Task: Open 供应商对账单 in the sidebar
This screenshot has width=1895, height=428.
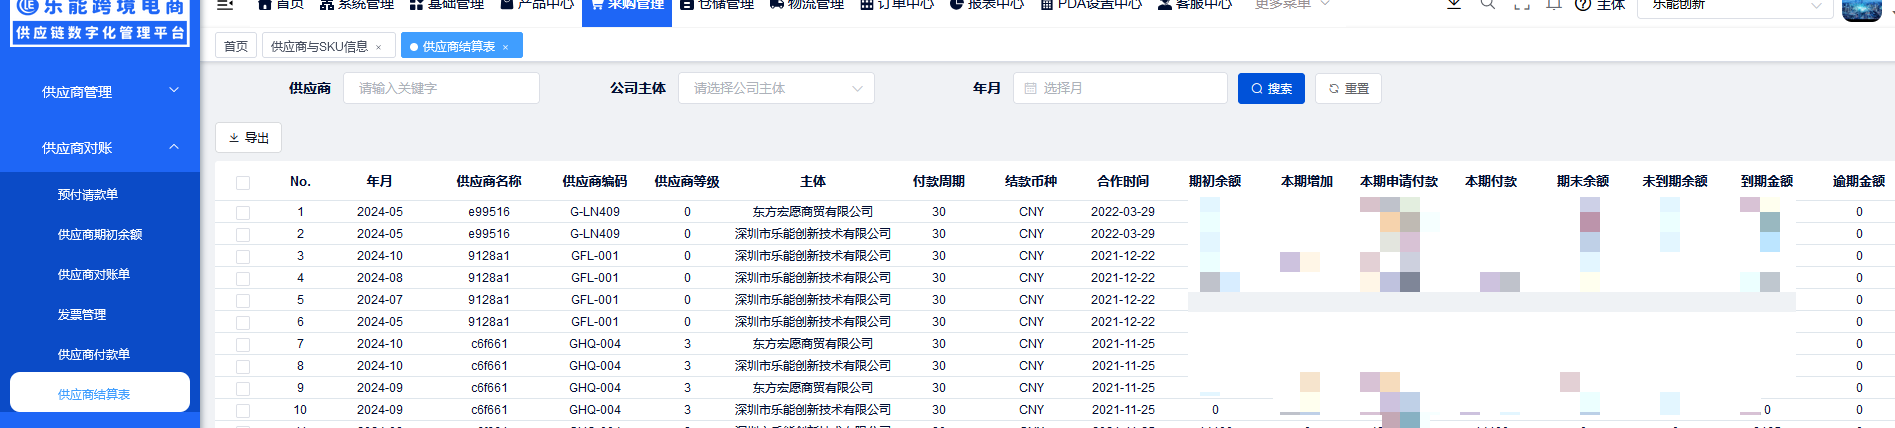Action: click(x=94, y=275)
